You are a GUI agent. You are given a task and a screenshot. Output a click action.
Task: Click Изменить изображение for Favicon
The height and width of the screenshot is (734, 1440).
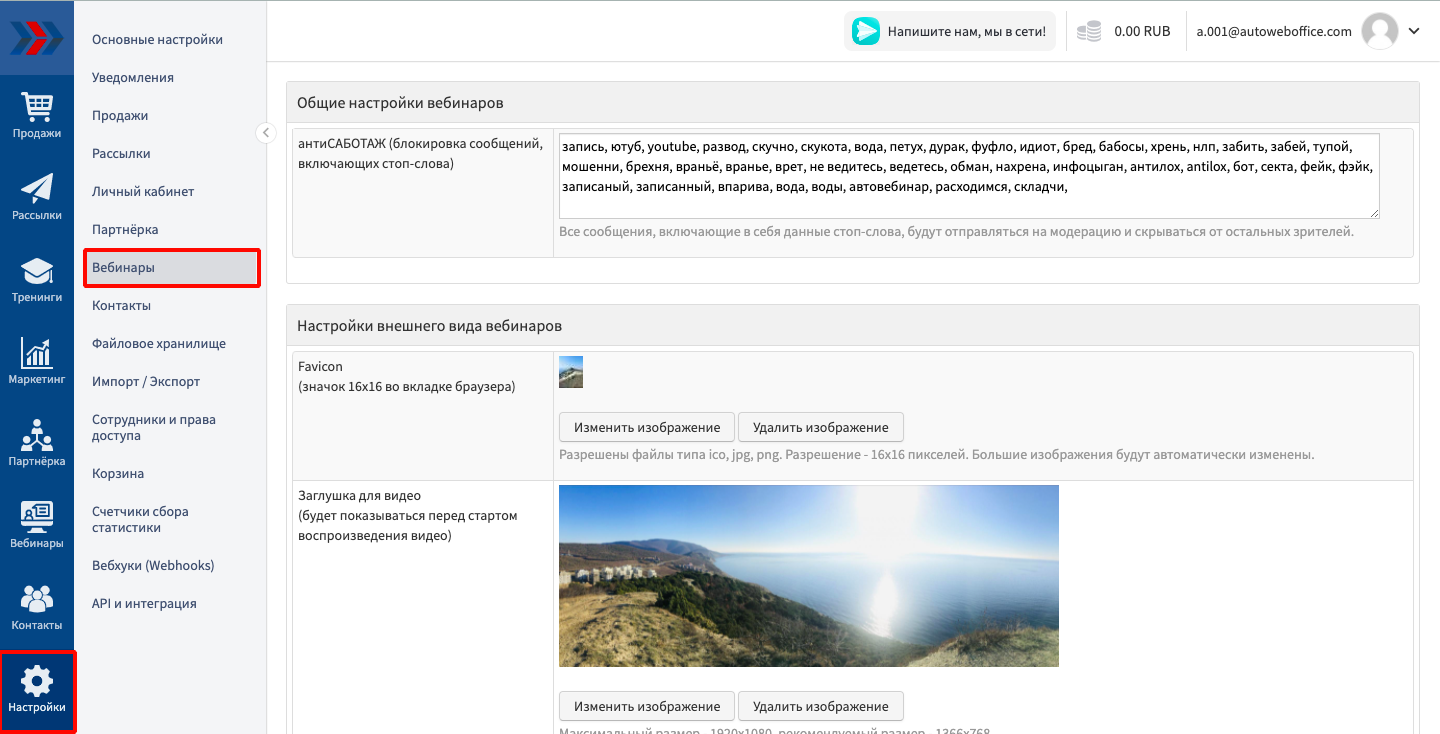pyautogui.click(x=646, y=427)
